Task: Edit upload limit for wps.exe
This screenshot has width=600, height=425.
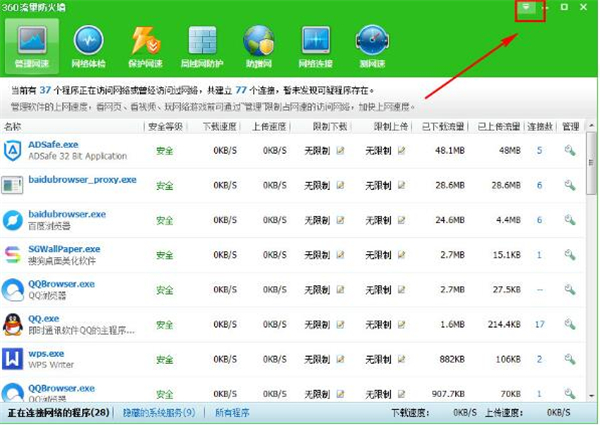Action: (x=401, y=359)
